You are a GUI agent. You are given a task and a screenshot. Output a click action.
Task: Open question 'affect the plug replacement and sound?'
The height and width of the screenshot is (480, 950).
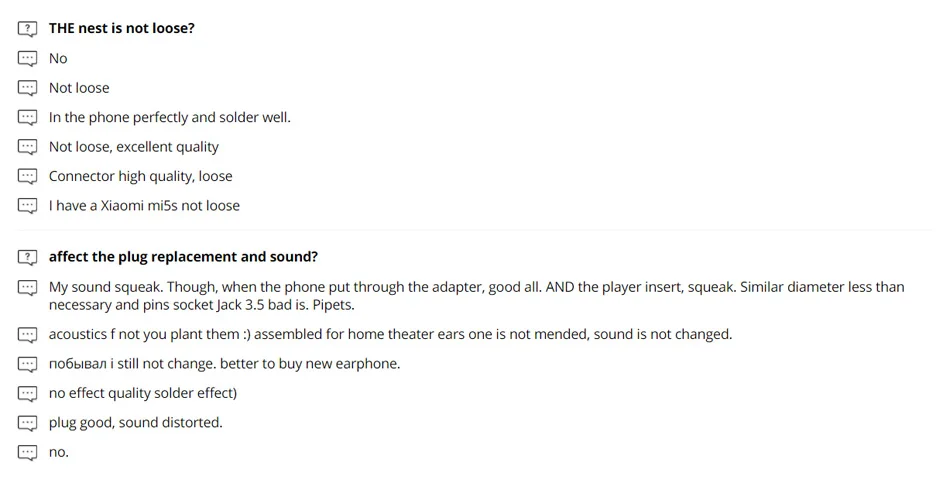click(183, 258)
